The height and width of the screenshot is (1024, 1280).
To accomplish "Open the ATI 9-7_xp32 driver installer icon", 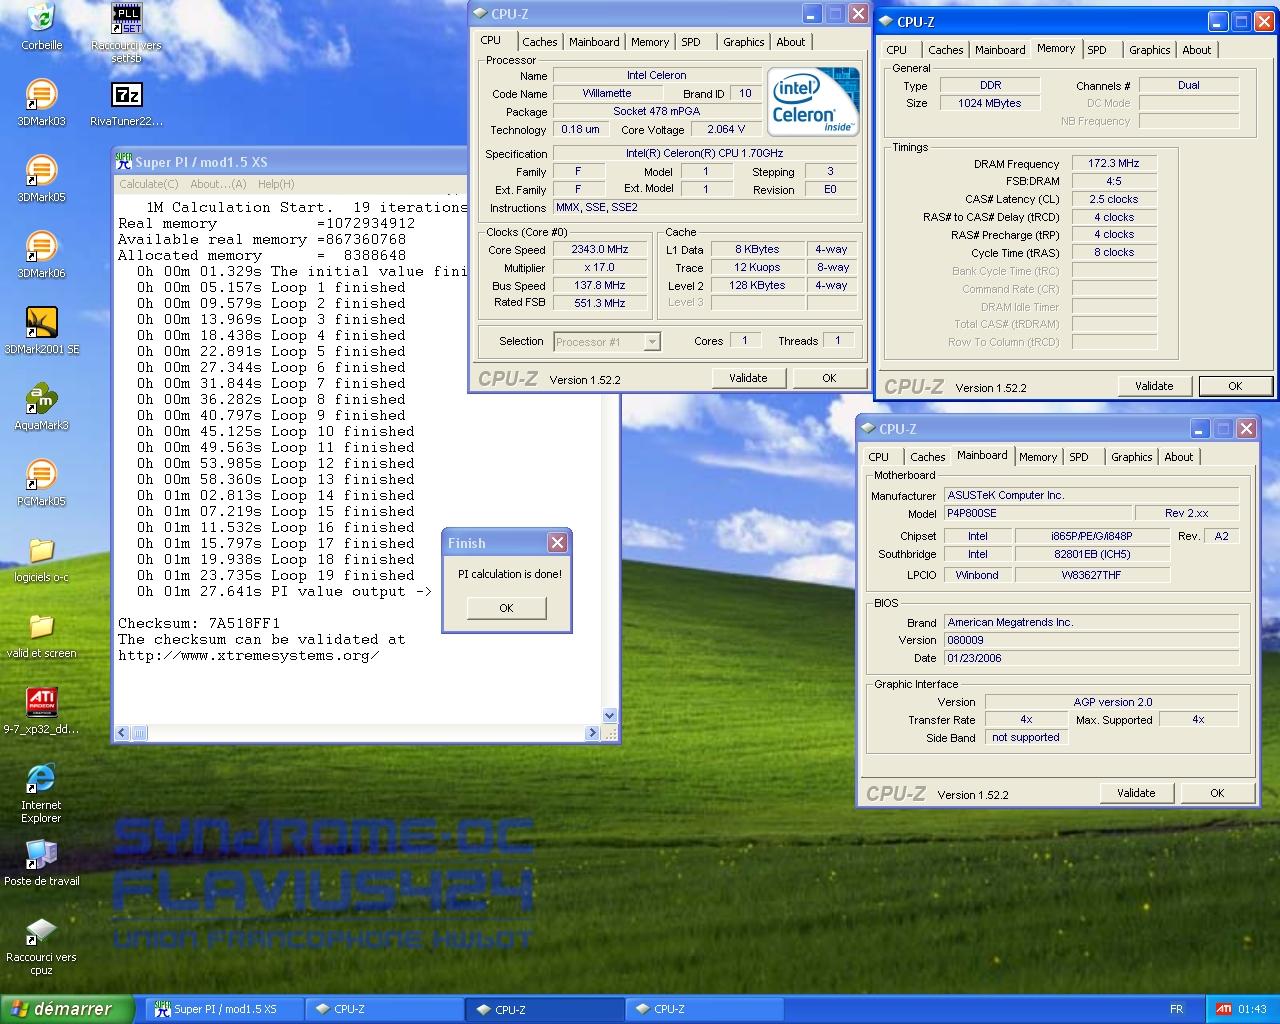I will (41, 711).
